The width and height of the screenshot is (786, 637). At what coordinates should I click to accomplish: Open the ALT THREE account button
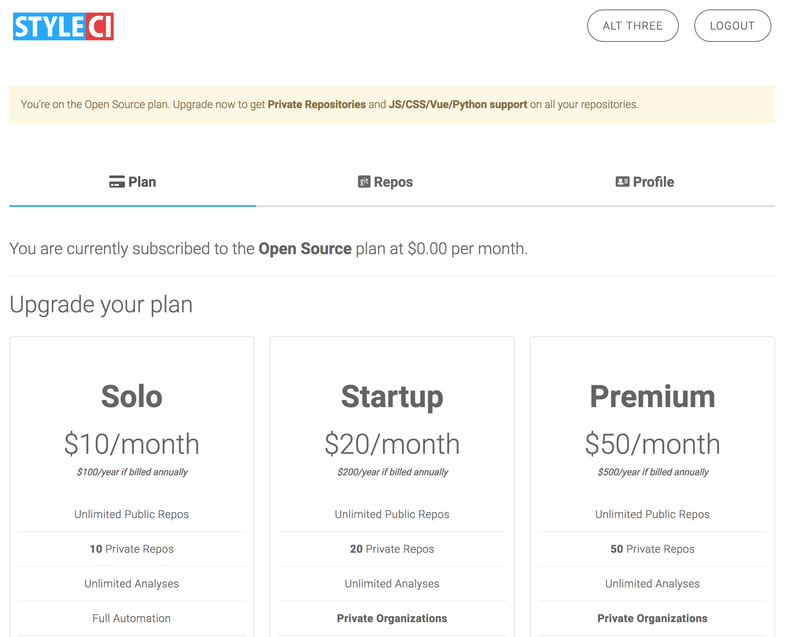(632, 26)
